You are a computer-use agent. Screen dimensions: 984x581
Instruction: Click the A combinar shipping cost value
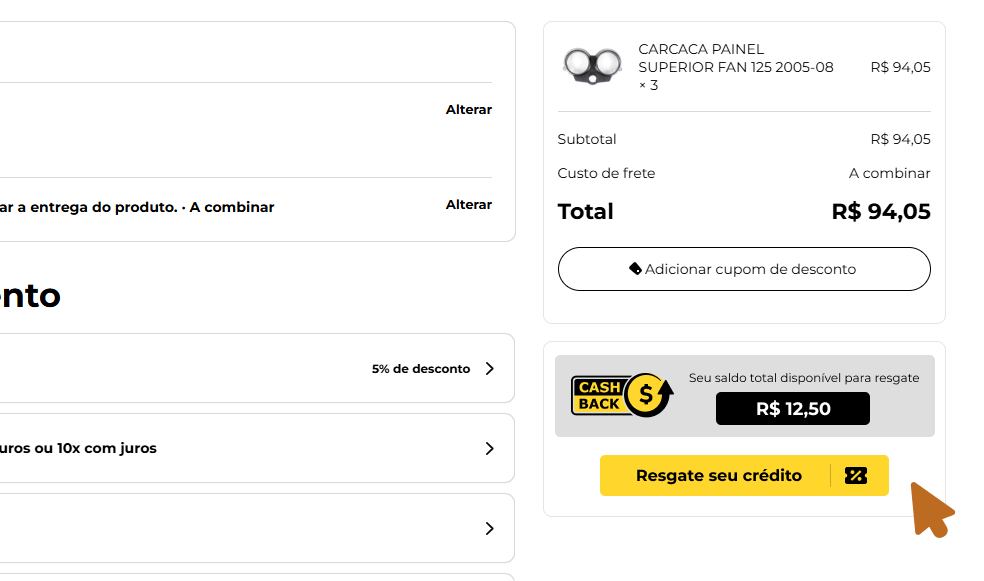(x=889, y=173)
